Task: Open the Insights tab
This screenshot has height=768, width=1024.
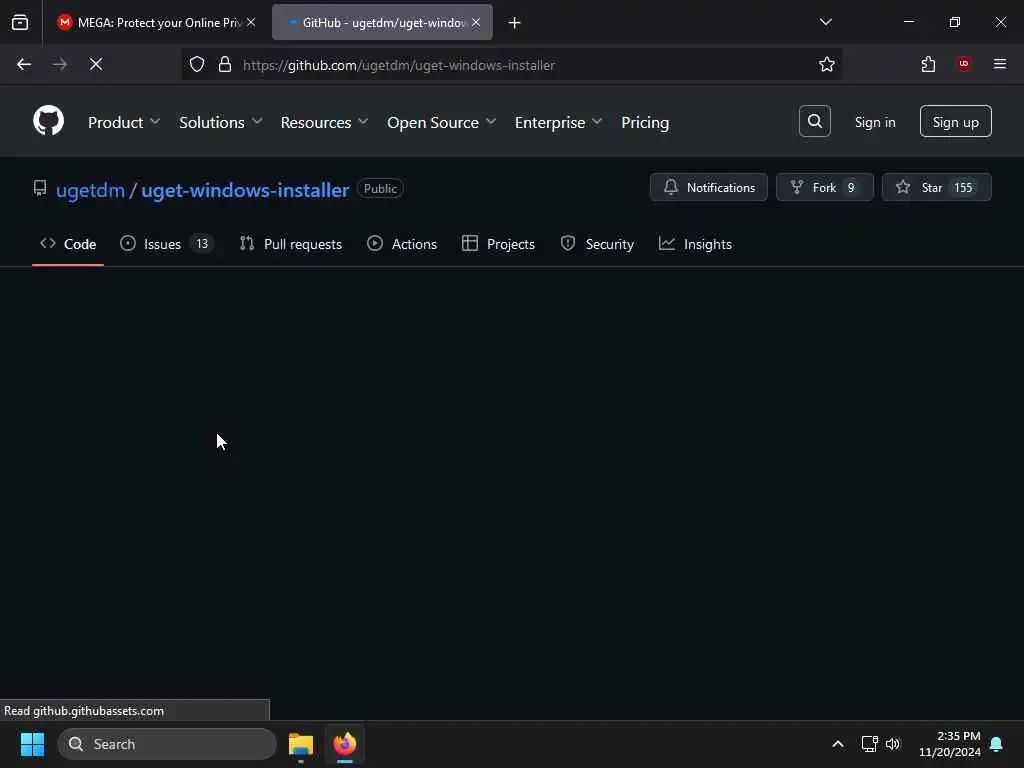Action: [696, 244]
